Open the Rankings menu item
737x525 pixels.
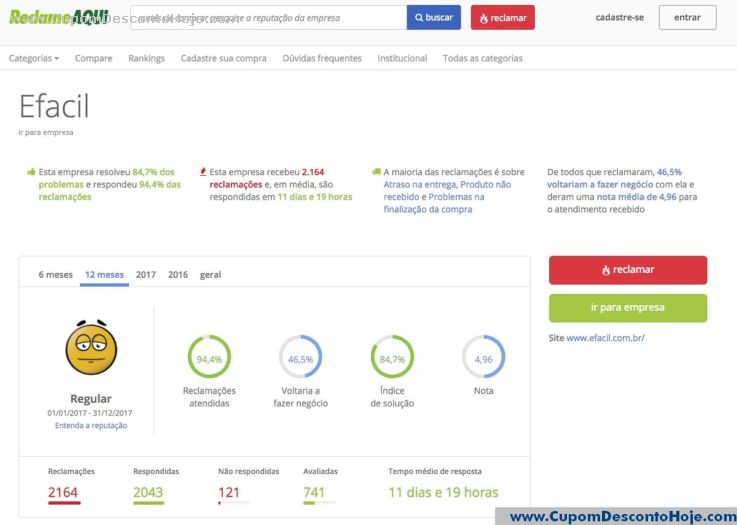point(146,58)
